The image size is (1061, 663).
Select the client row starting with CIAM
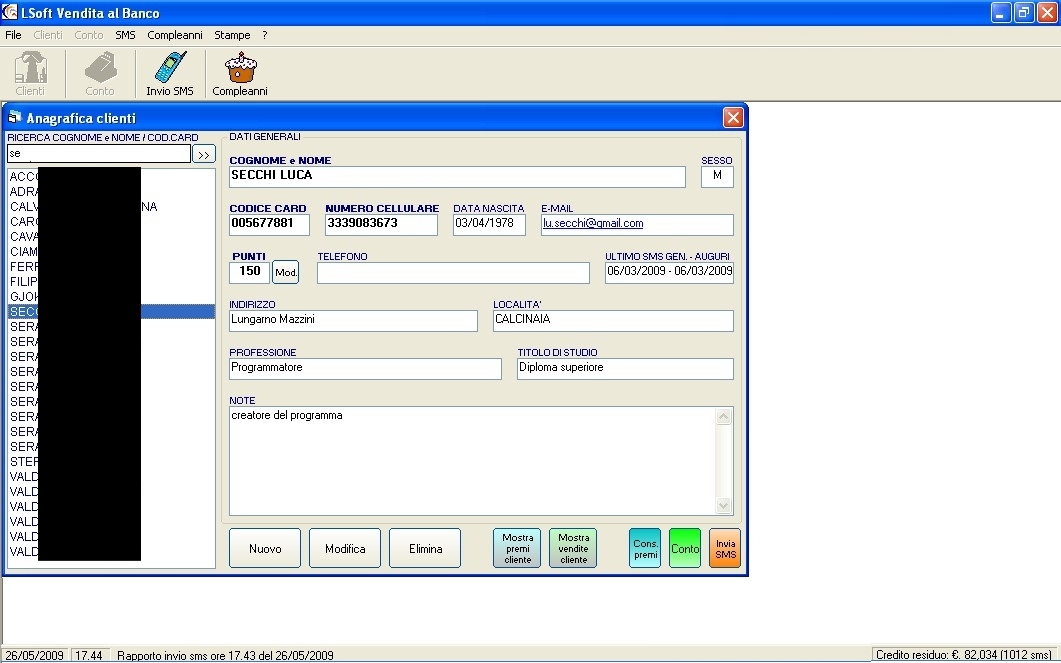pyautogui.click(x=111, y=252)
